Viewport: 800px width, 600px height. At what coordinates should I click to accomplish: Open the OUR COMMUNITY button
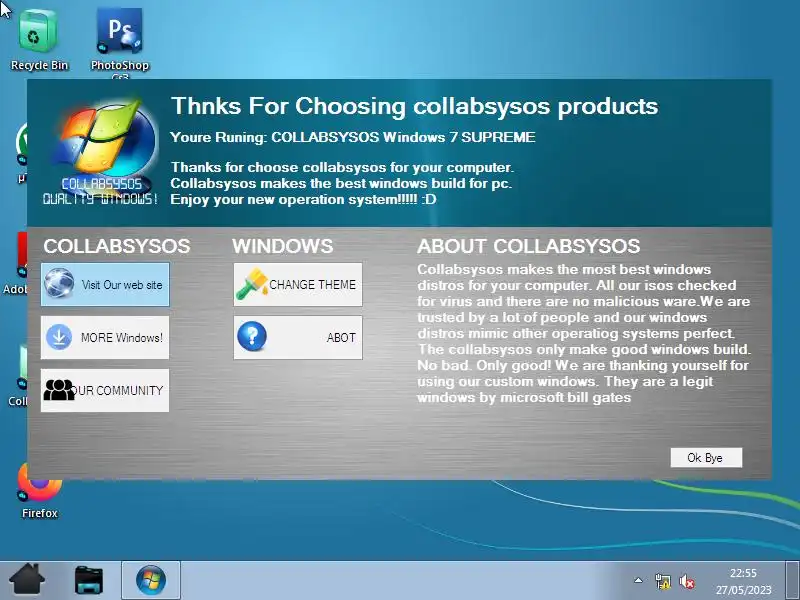coord(105,390)
